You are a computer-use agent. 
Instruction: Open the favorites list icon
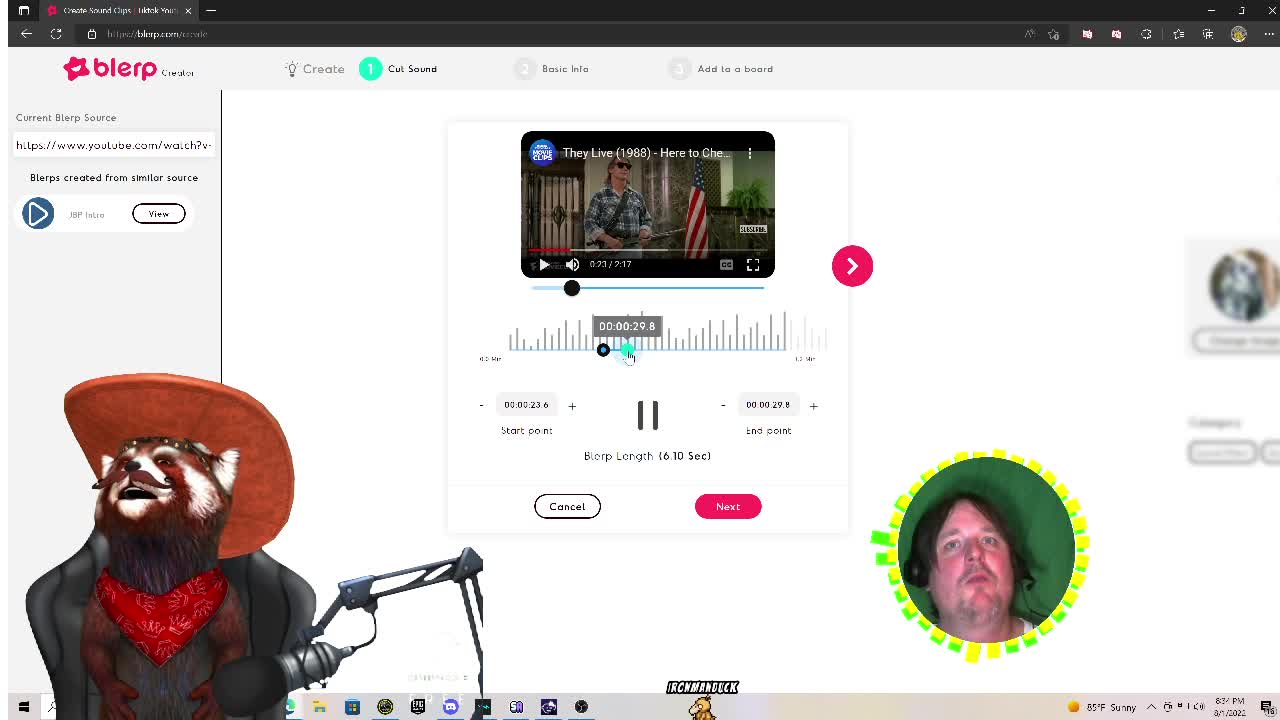(1179, 34)
